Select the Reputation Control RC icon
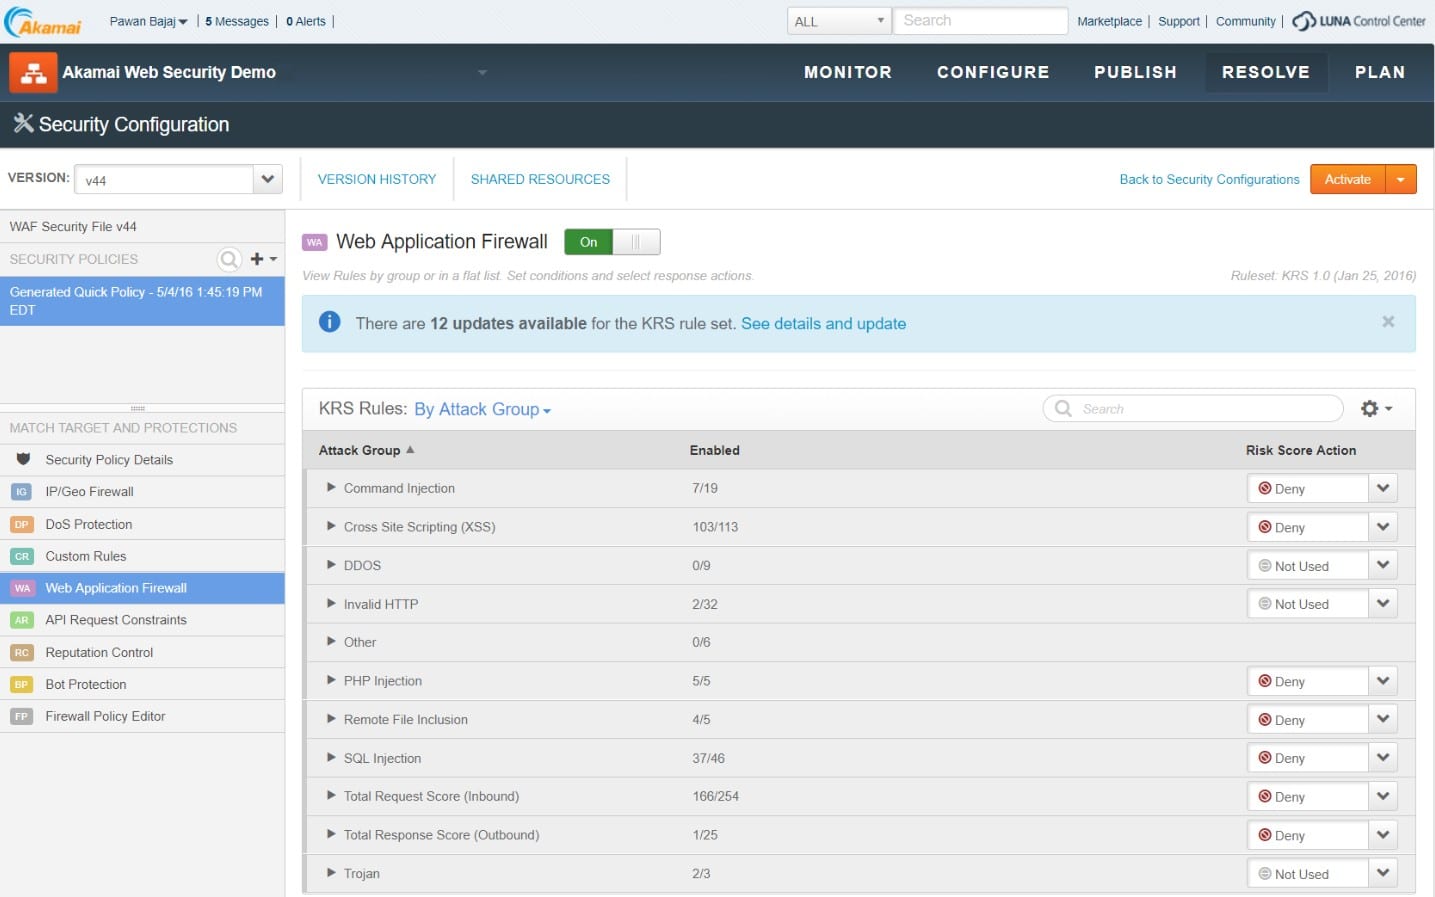 coord(21,651)
